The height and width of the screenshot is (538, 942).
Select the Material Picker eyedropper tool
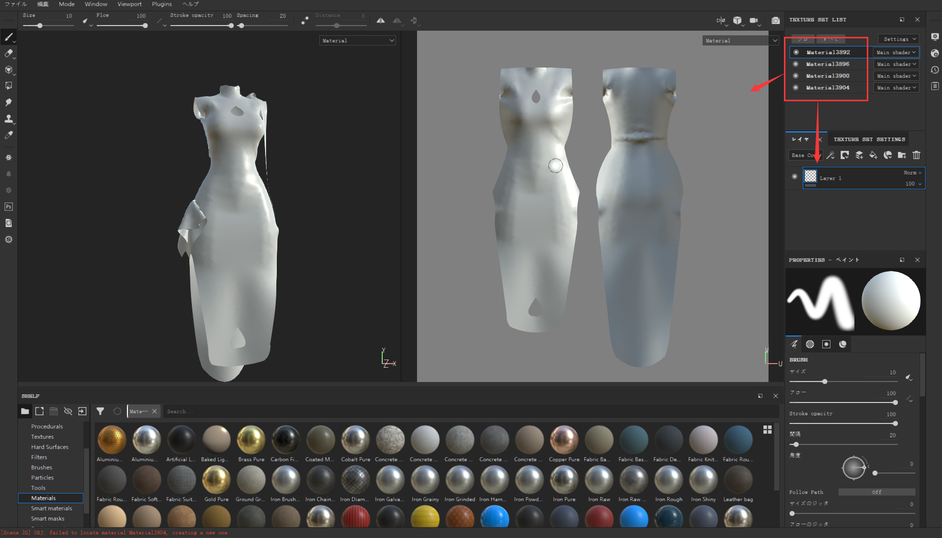[9, 135]
